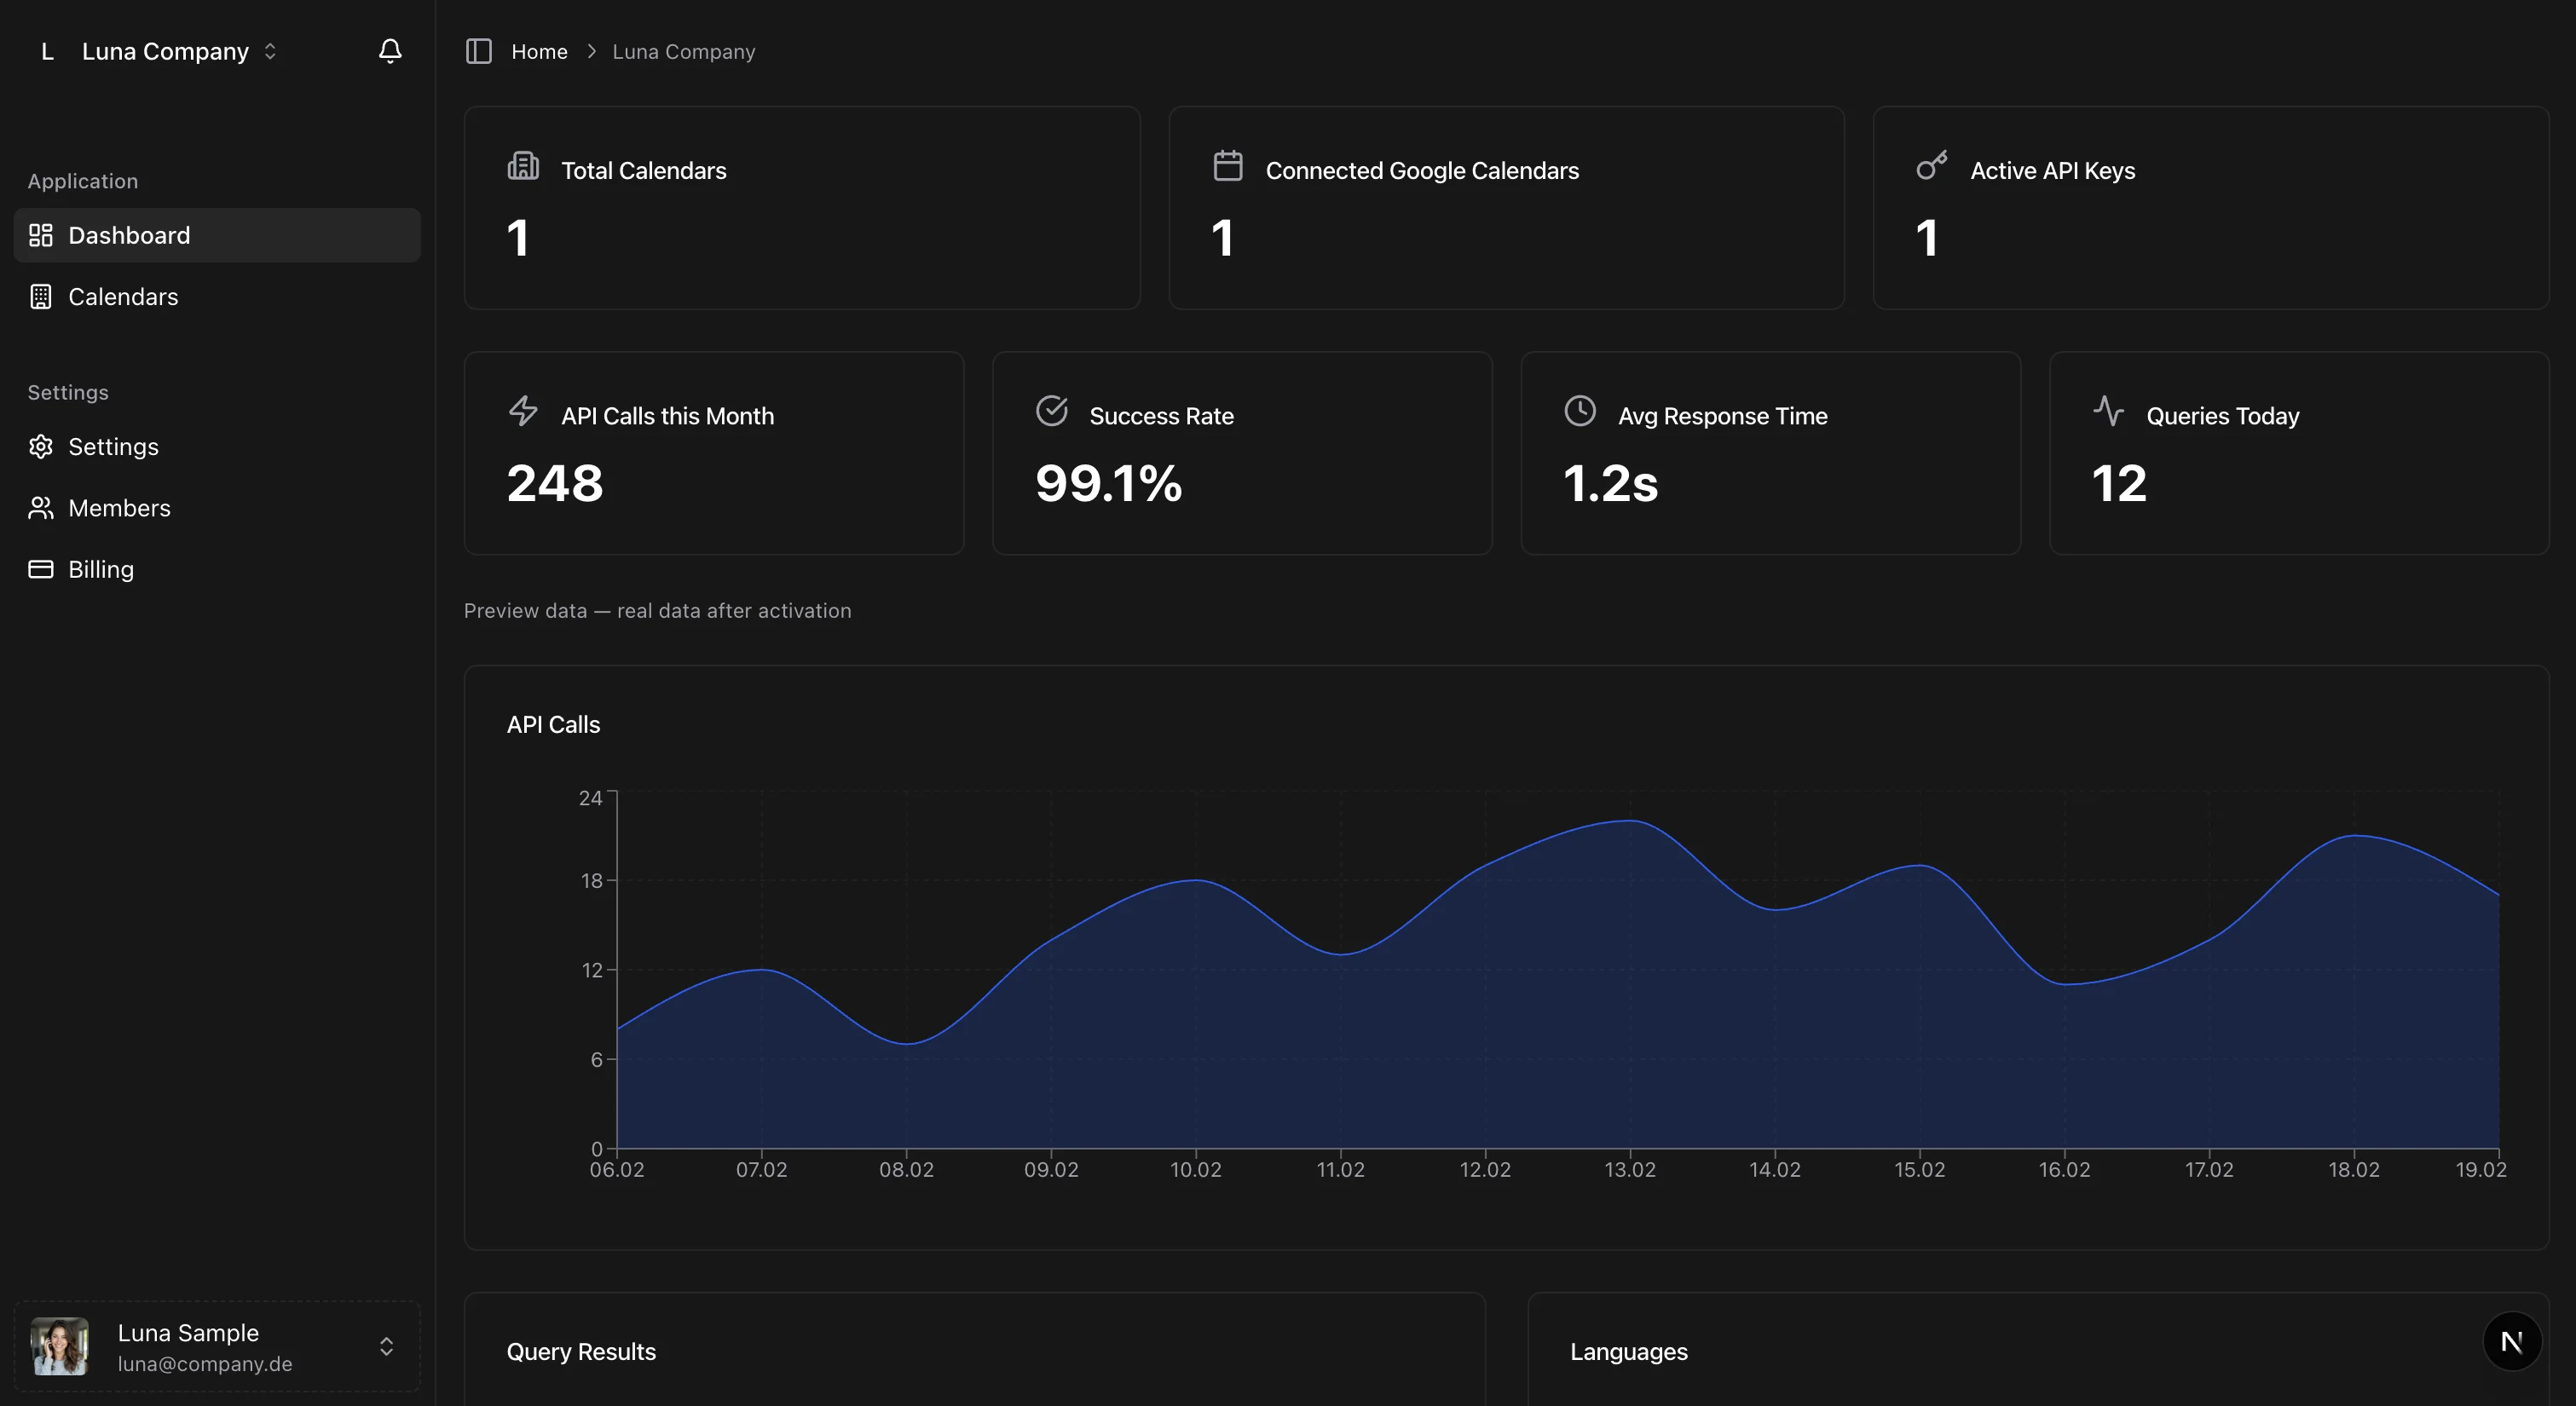Click the API Calls lightning bolt icon
The height and width of the screenshot is (1406, 2576).
(523, 411)
